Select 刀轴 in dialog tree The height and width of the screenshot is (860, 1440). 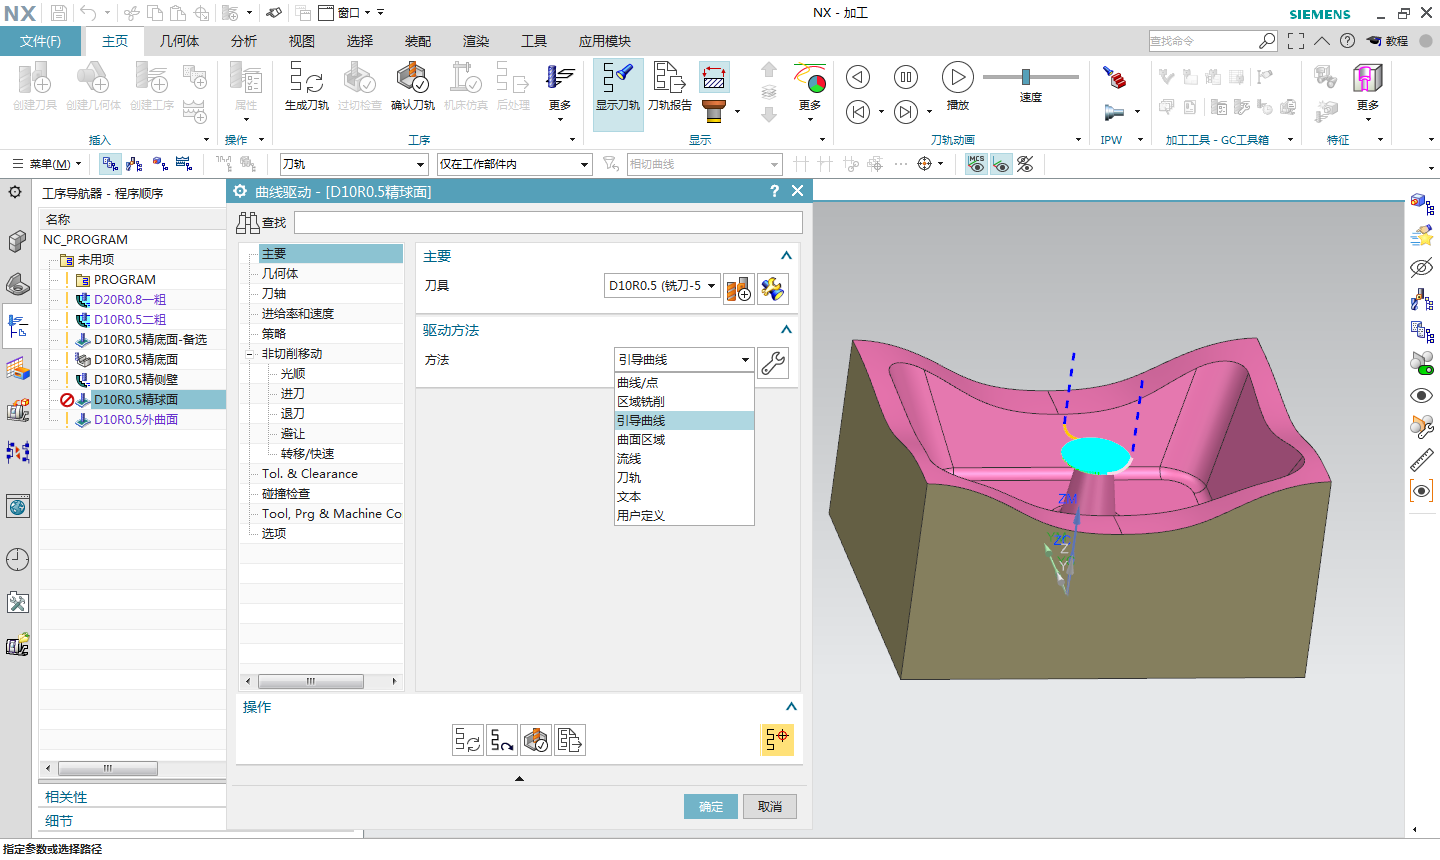274,293
